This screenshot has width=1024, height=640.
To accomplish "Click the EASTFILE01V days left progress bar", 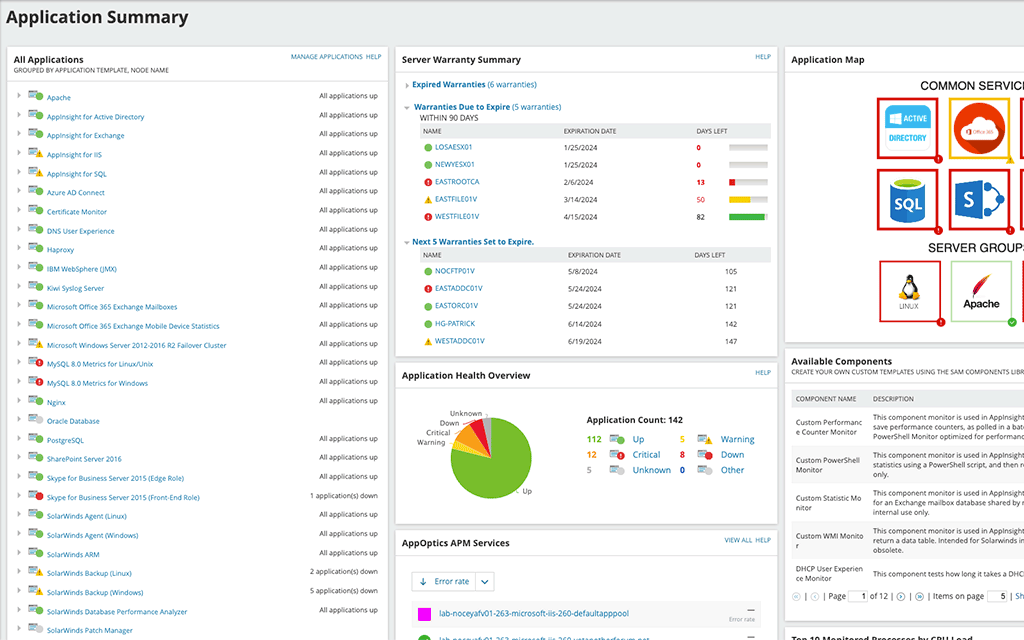I will [748, 200].
